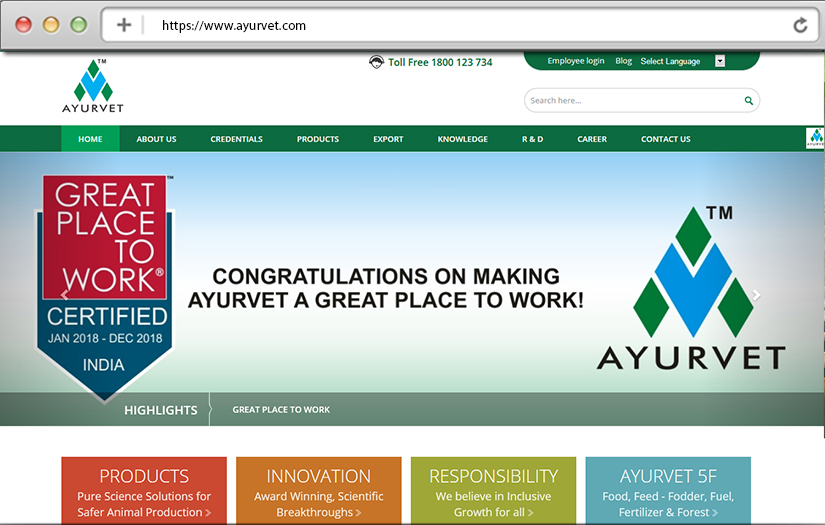Click the browser address bar URL

click(x=234, y=25)
